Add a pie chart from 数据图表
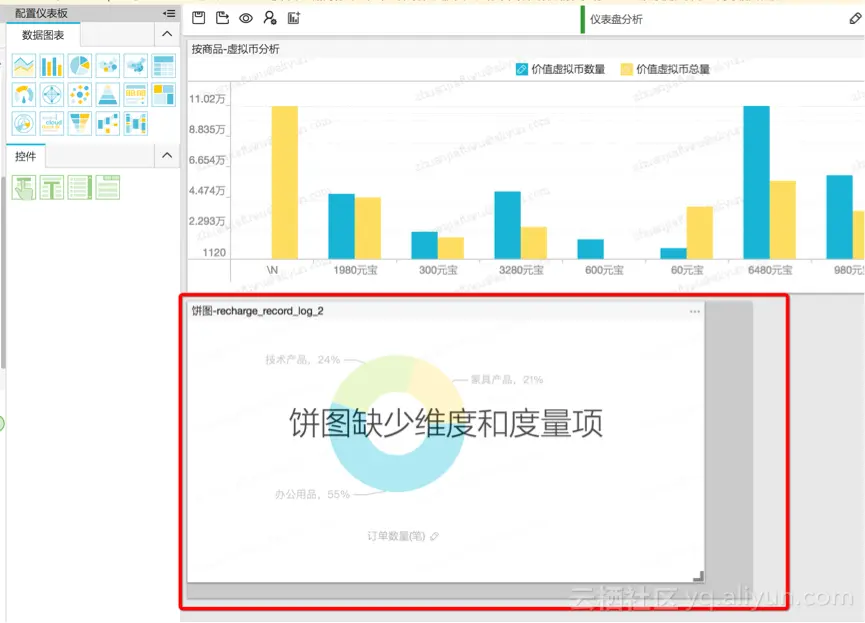865x623 pixels. point(80,66)
